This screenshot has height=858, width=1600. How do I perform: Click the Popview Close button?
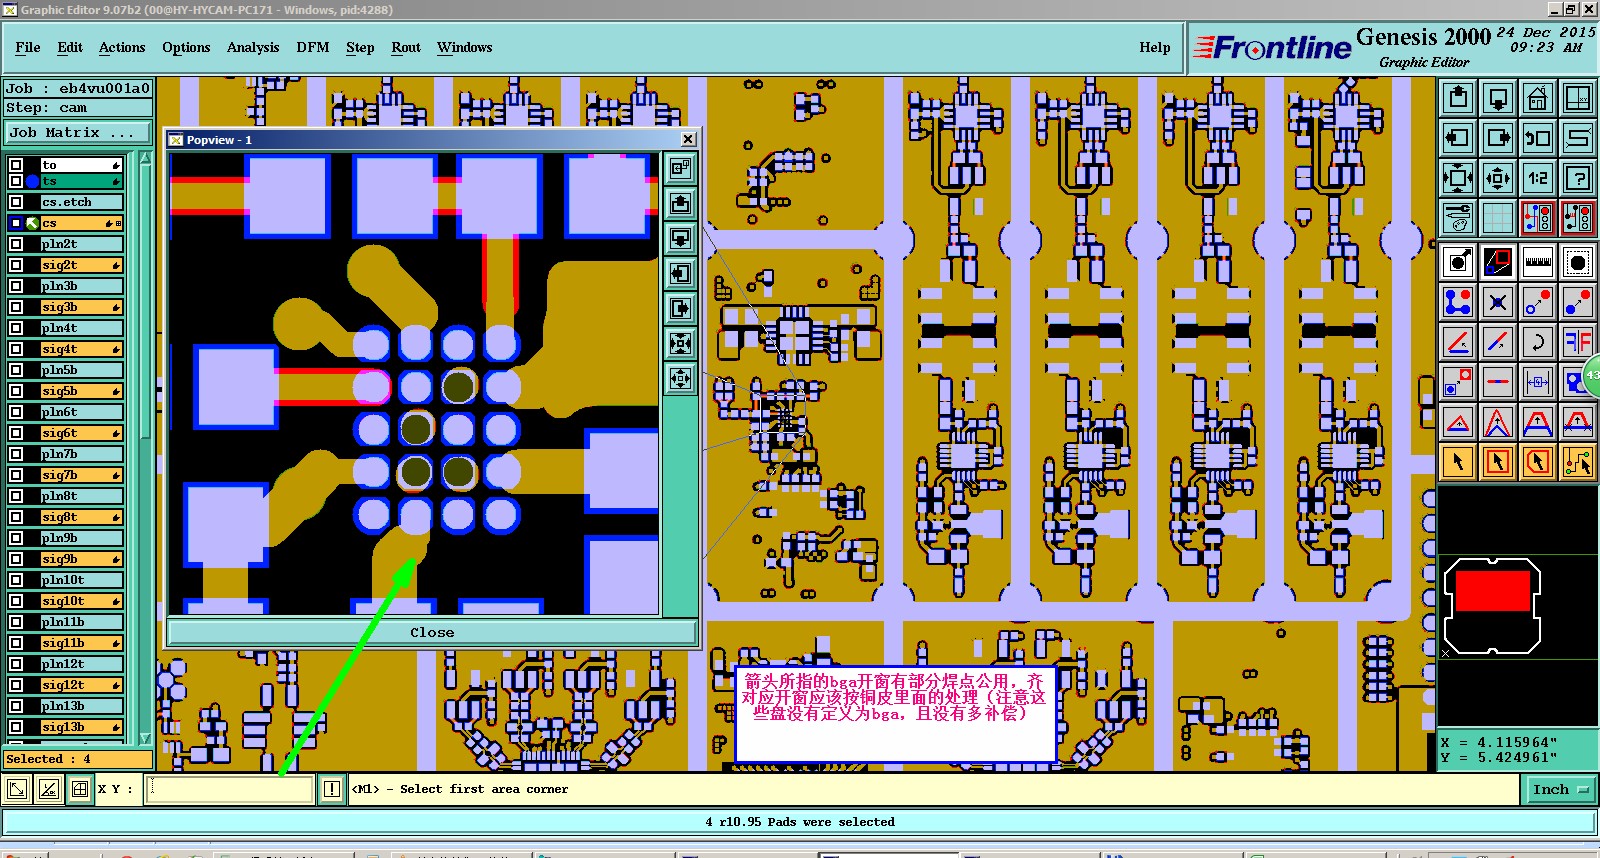pyautogui.click(x=432, y=632)
